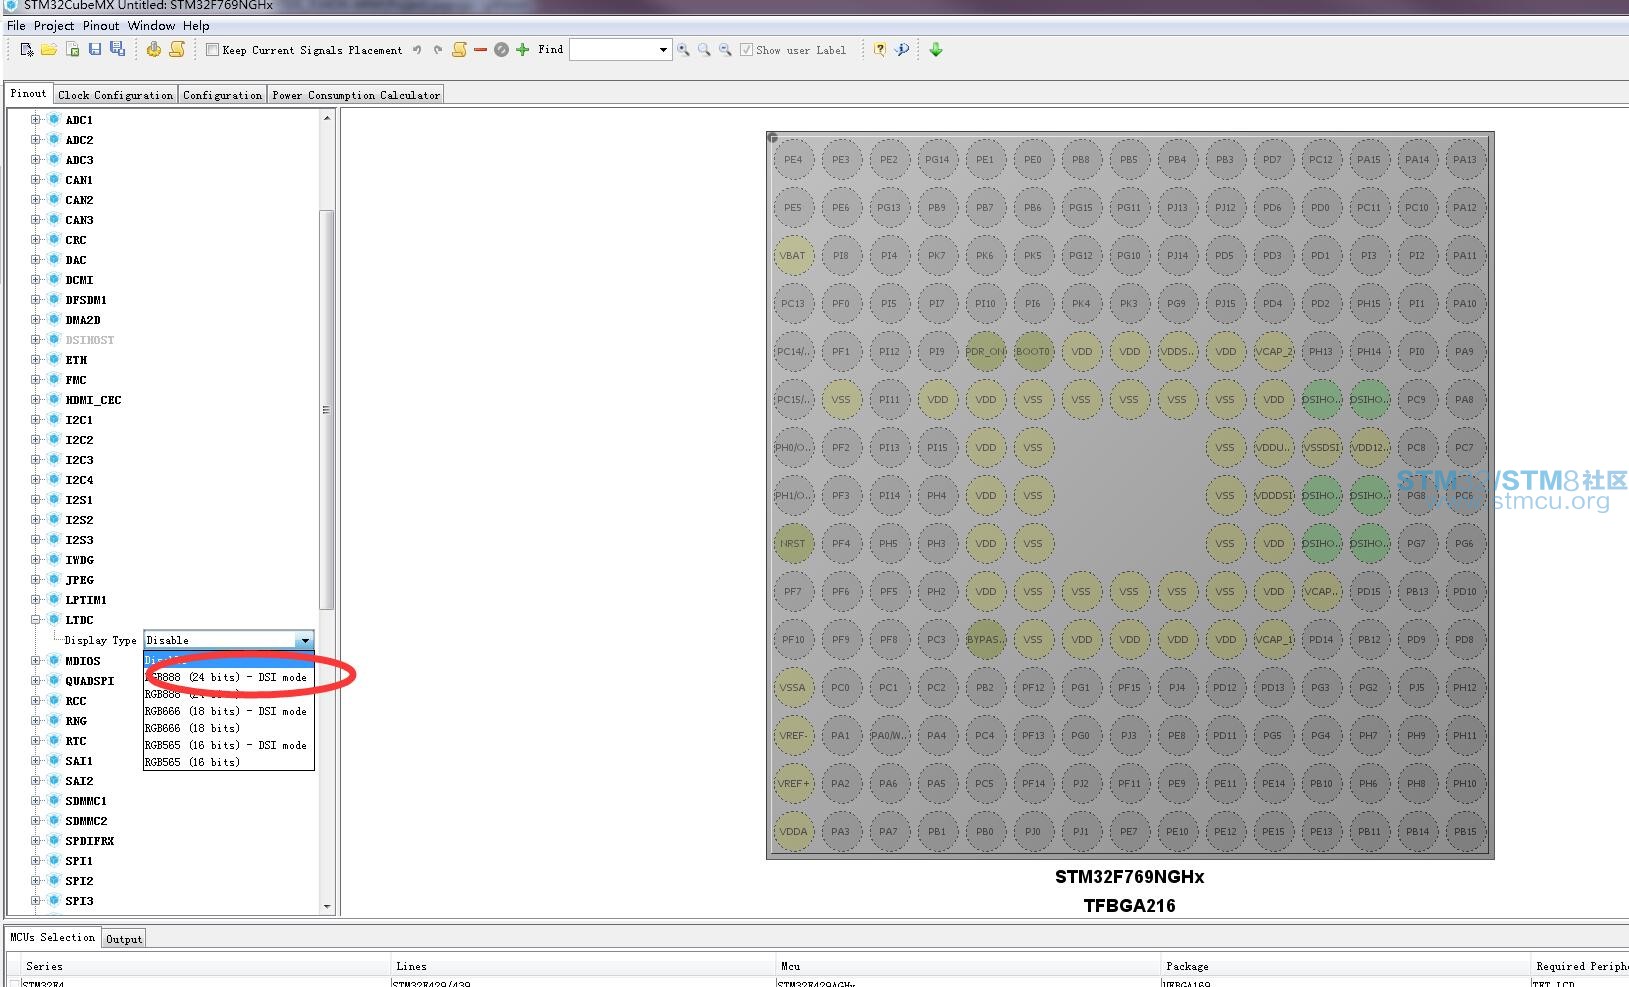Select RGB565 (16 bits) - DSI mode option
Image resolution: width=1629 pixels, height=987 pixels.
[229, 745]
